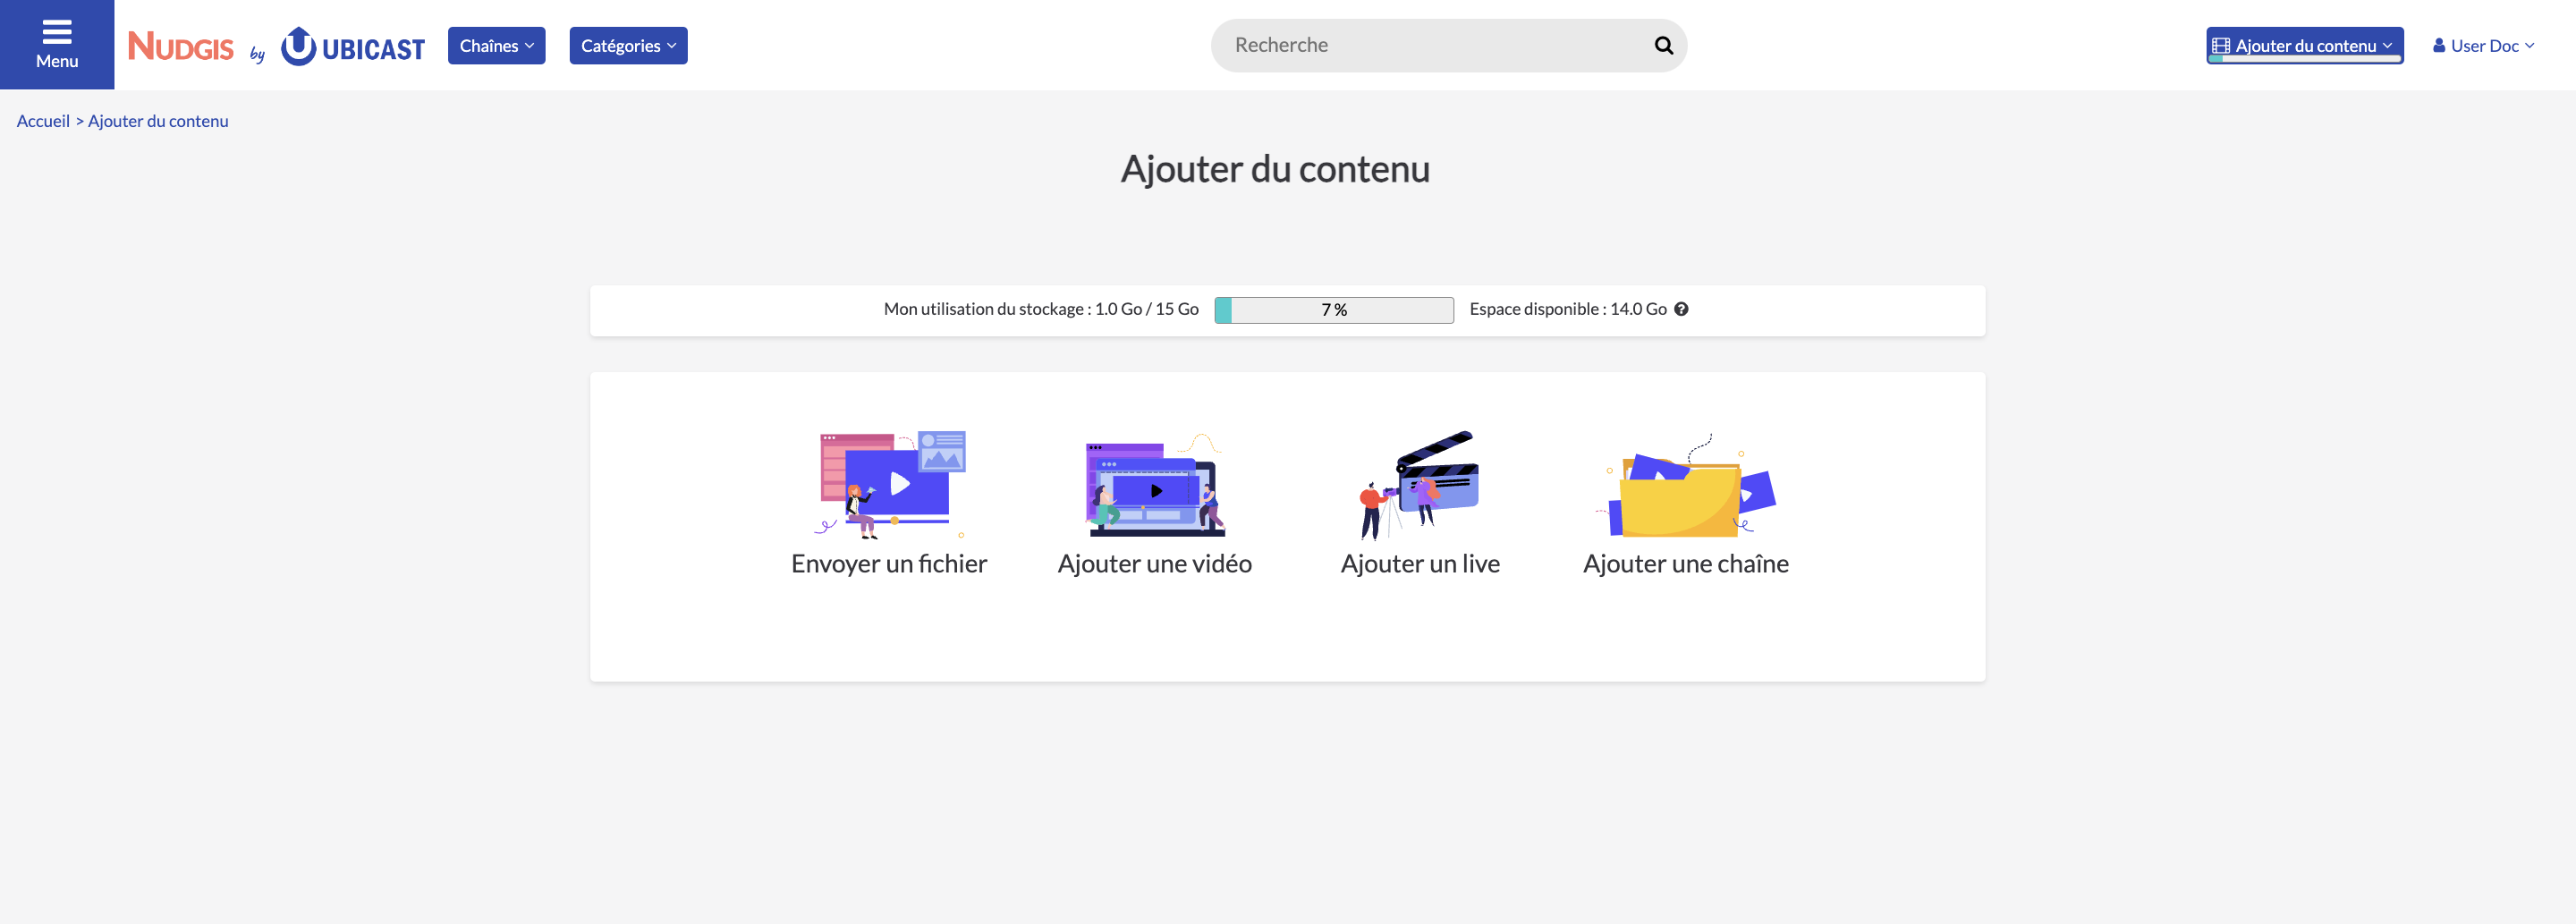Open the Ajouter une chaîne link
This screenshot has height=924, width=2576.
1686,564
